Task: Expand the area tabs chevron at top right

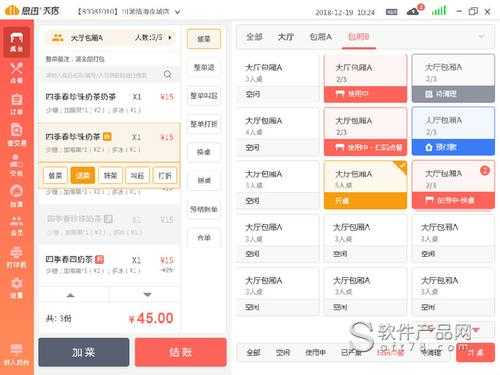Action: pyautogui.click(x=481, y=36)
